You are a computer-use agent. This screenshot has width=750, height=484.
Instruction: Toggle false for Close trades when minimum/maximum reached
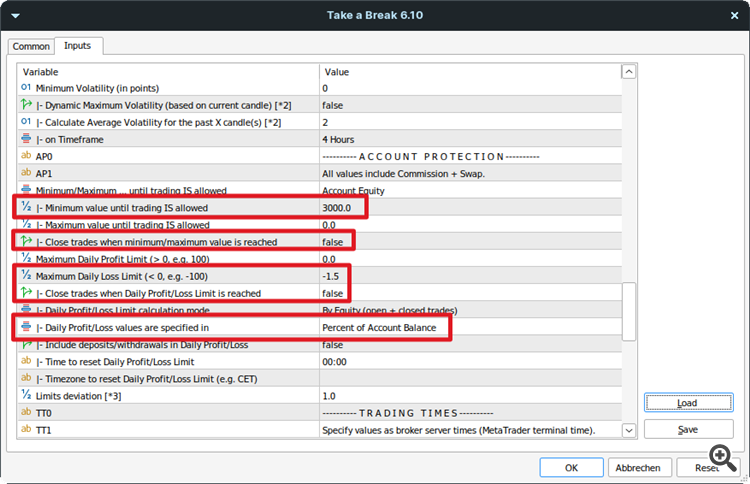[333, 242]
